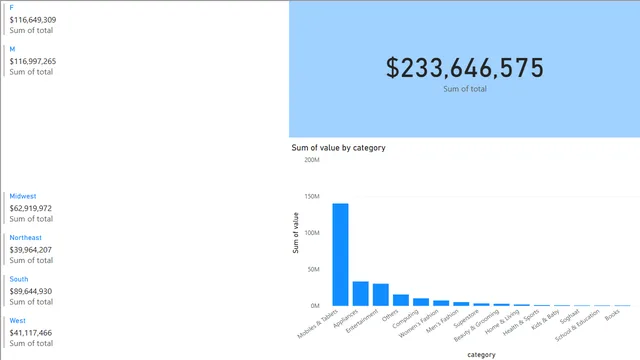This screenshot has width=640, height=360.
Task: Select the F gender card label
Action: [11, 8]
